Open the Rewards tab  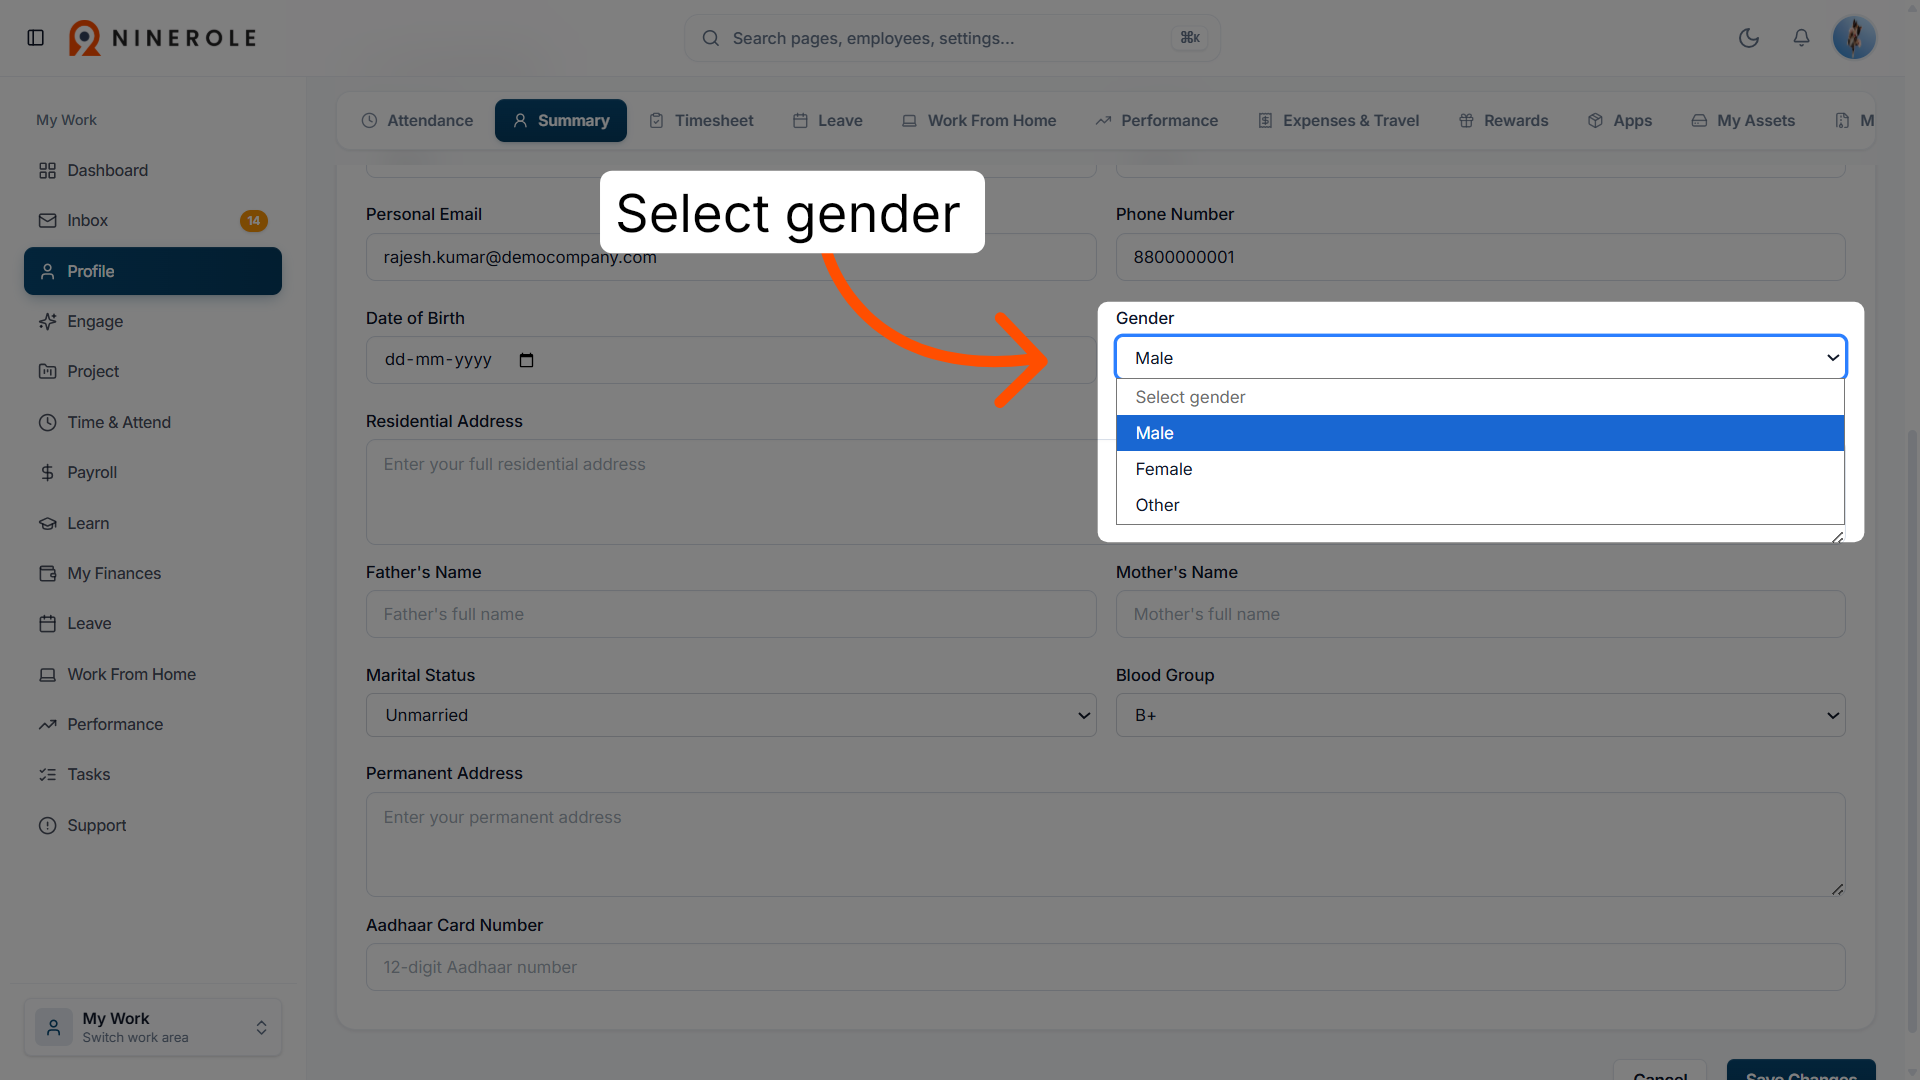point(1503,120)
